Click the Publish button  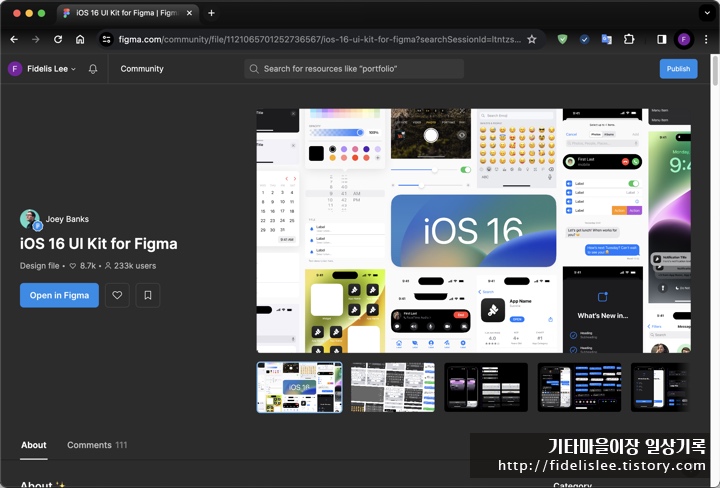click(x=678, y=69)
